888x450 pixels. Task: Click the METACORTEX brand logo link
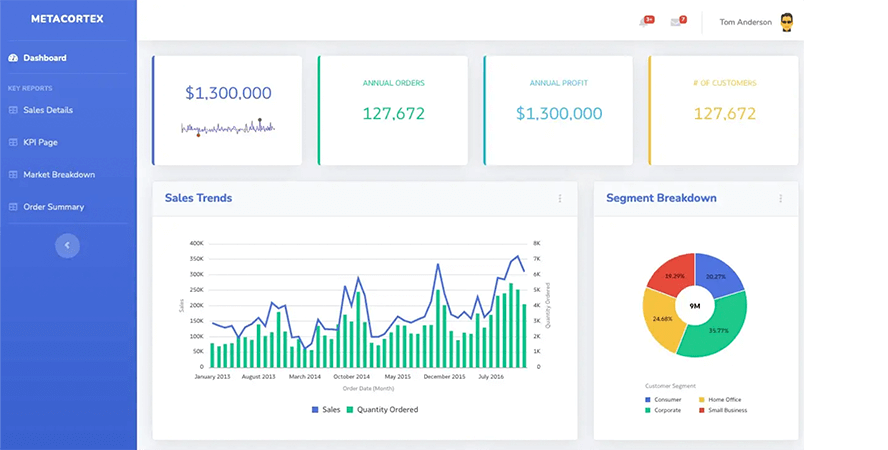pos(67,19)
